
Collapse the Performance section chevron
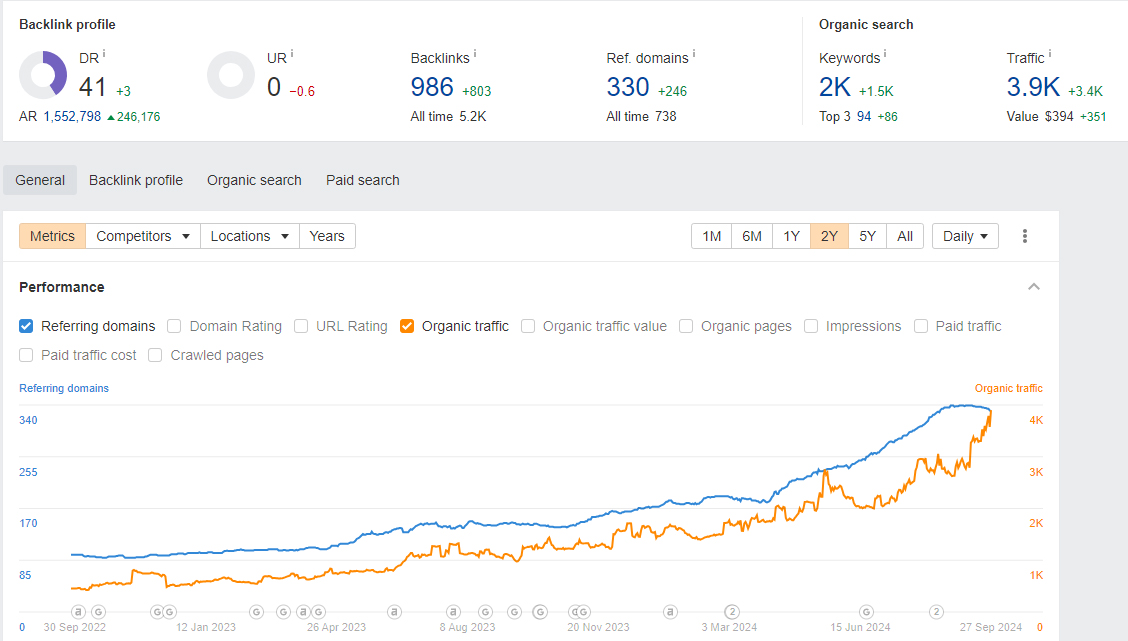point(1034,287)
